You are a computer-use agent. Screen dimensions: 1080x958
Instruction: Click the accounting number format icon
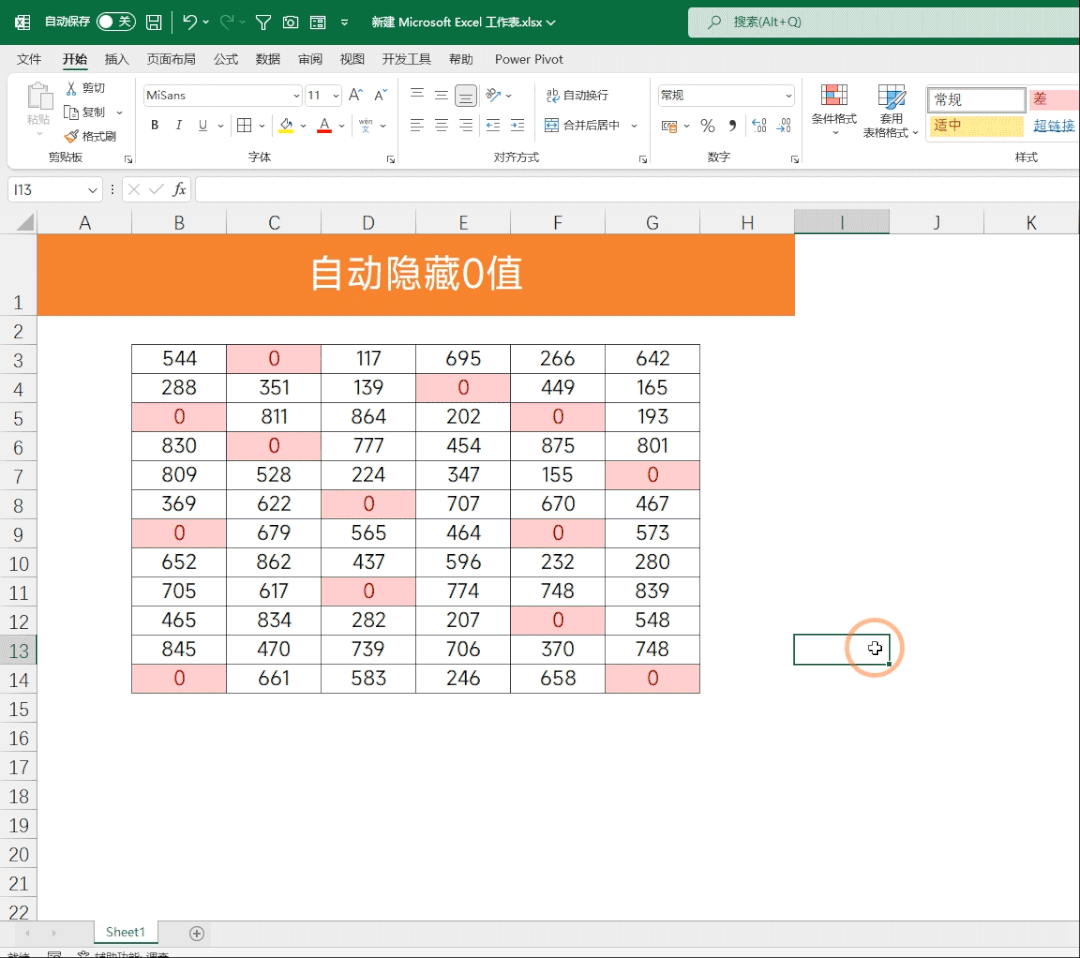[669, 126]
